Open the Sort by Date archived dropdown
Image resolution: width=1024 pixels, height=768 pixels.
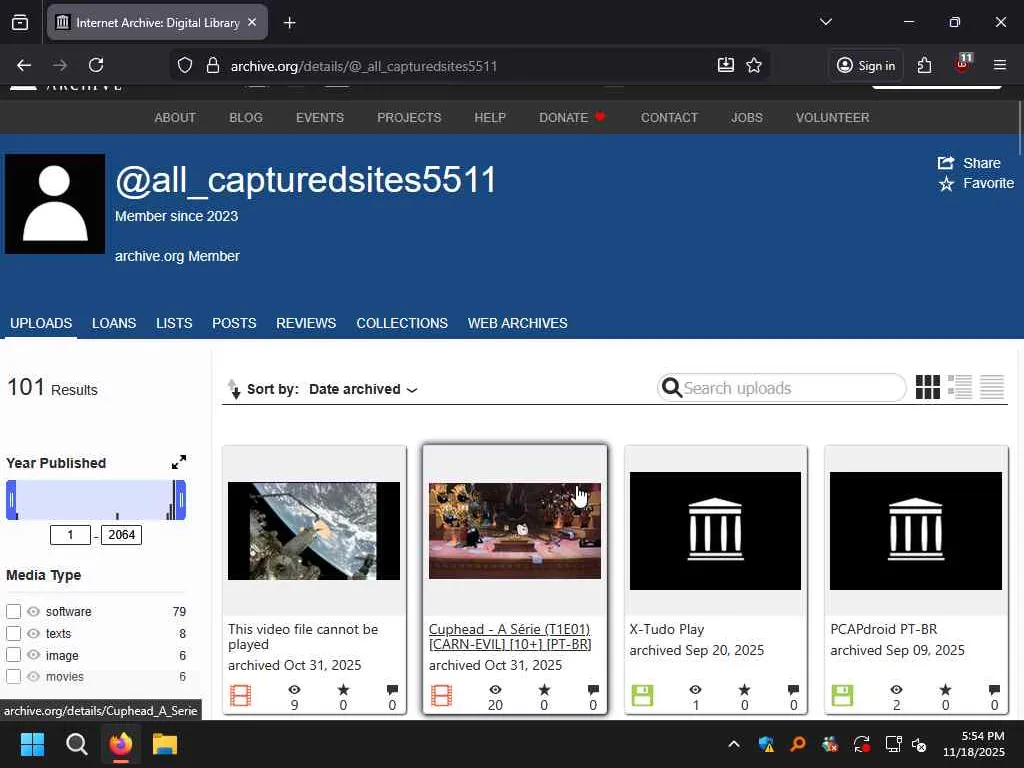[363, 389]
